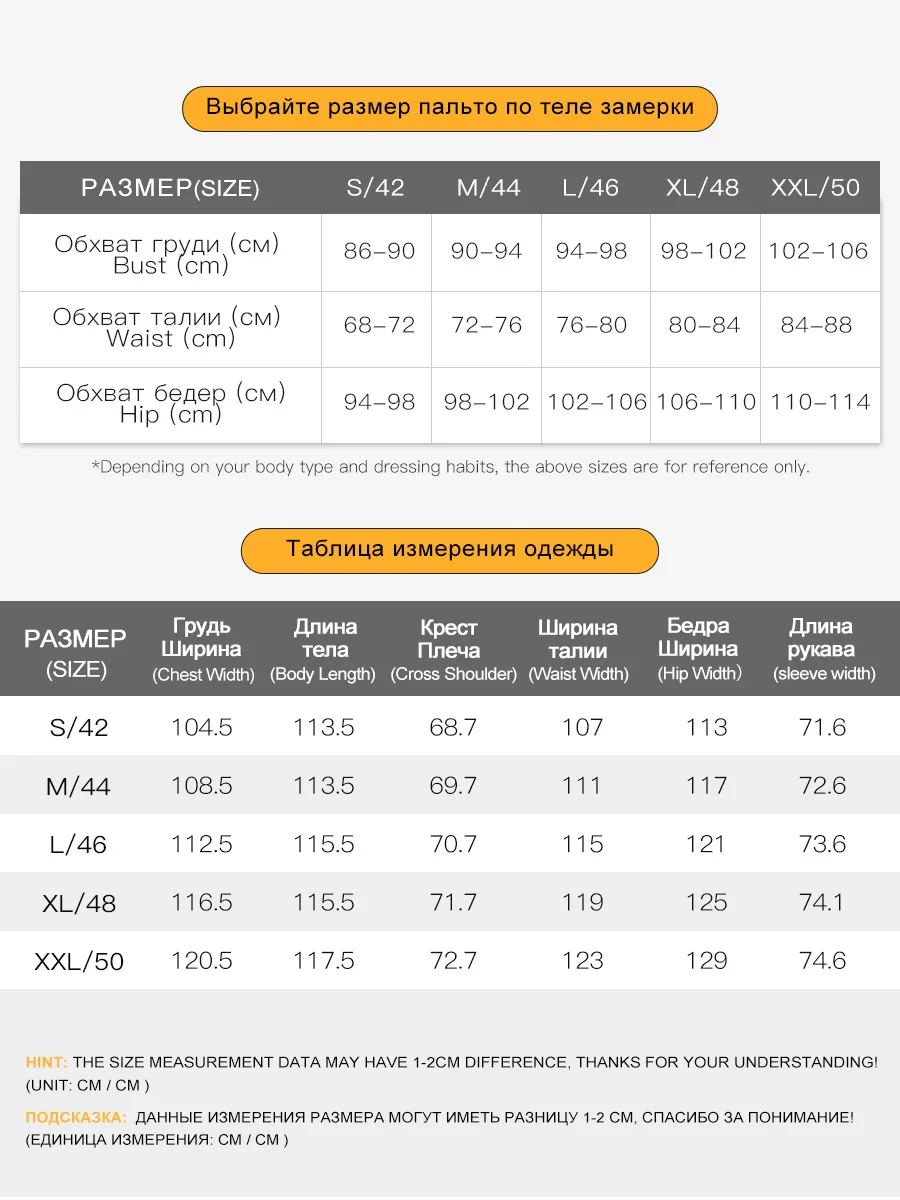Select the waist value 76–80 cell
This screenshot has width=900, height=1200.
[592, 326]
